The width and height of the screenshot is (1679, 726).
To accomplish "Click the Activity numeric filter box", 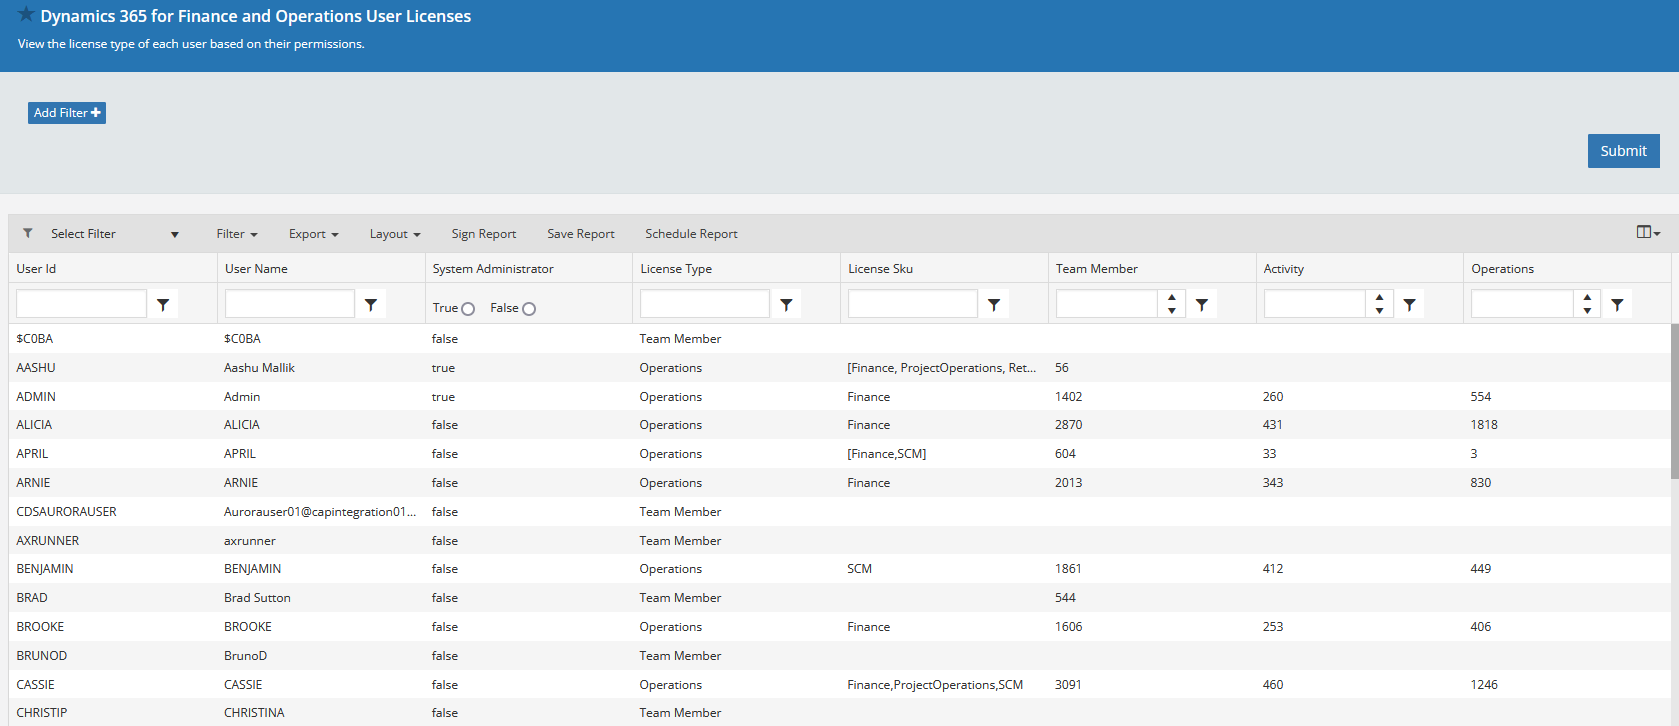I will (1316, 304).
